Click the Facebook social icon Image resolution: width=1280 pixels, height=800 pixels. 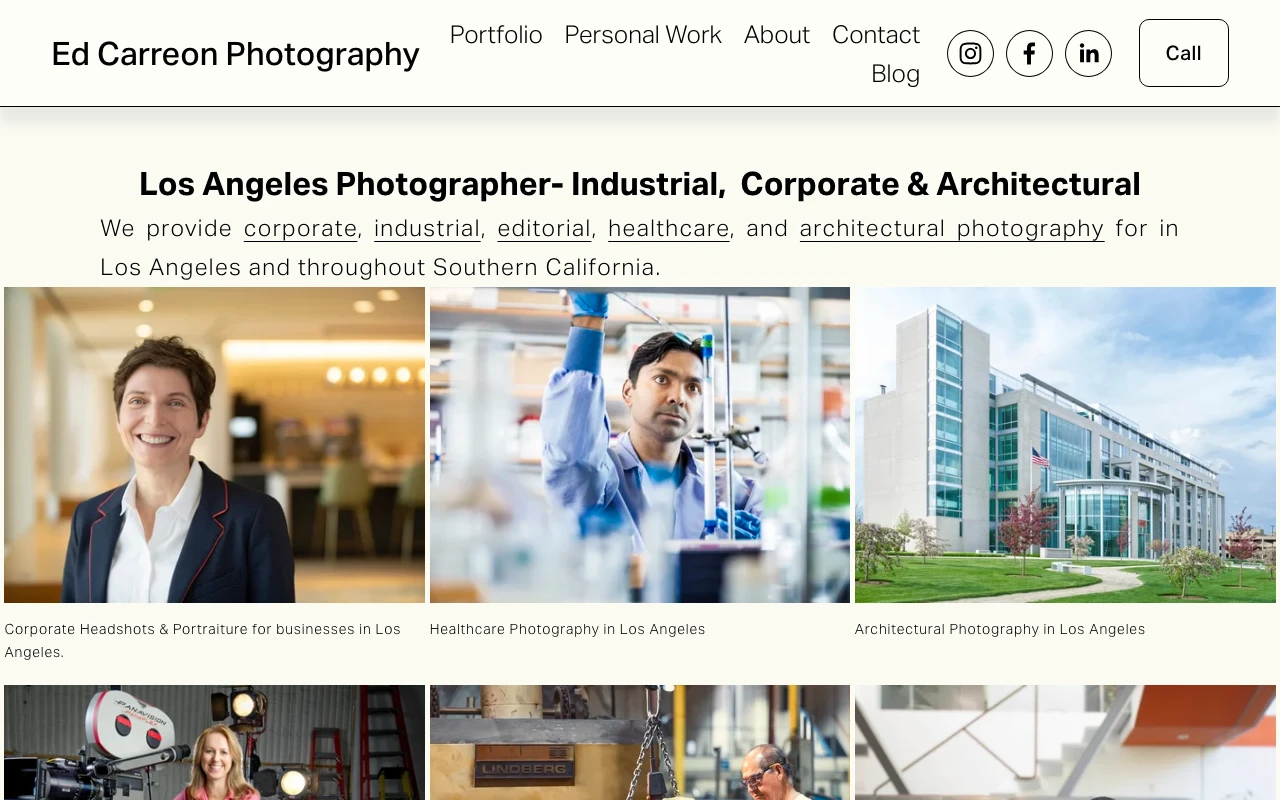click(1029, 54)
